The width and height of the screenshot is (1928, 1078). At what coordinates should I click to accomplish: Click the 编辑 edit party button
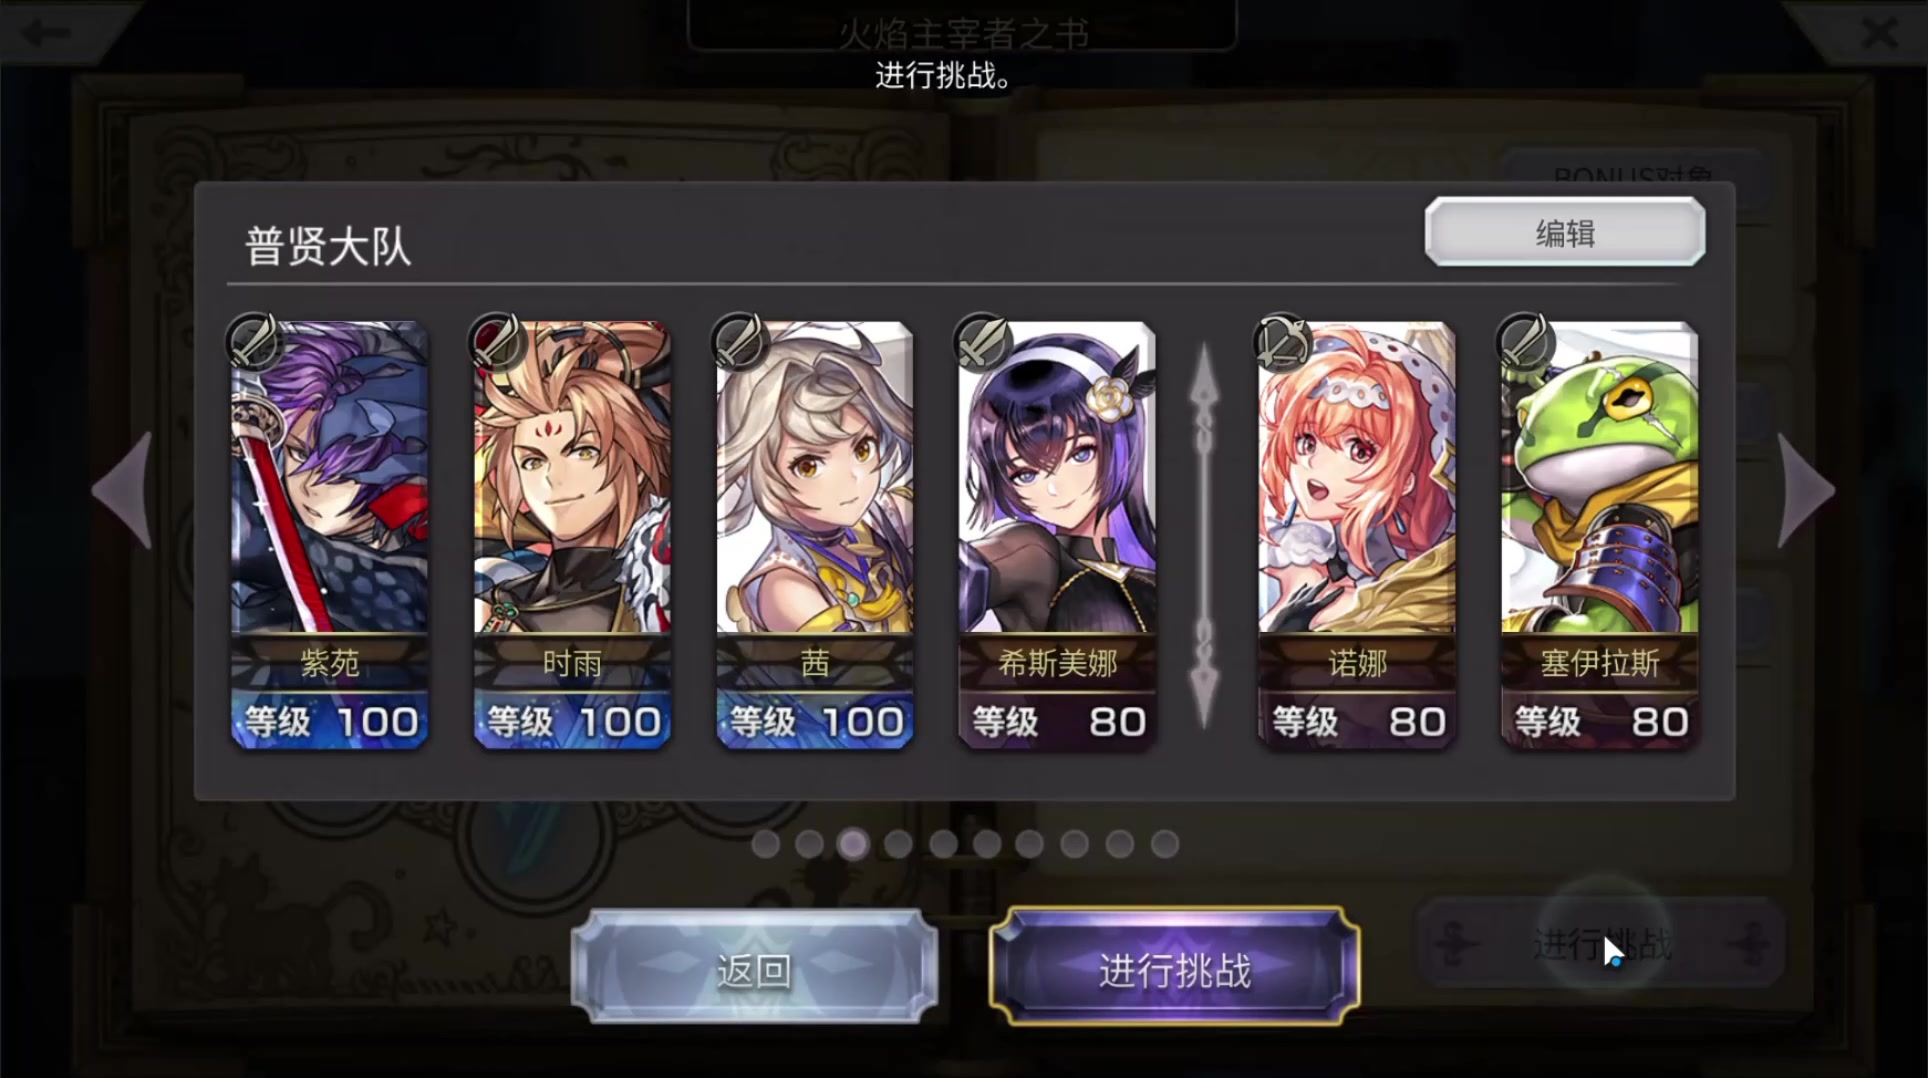pyautogui.click(x=1565, y=232)
